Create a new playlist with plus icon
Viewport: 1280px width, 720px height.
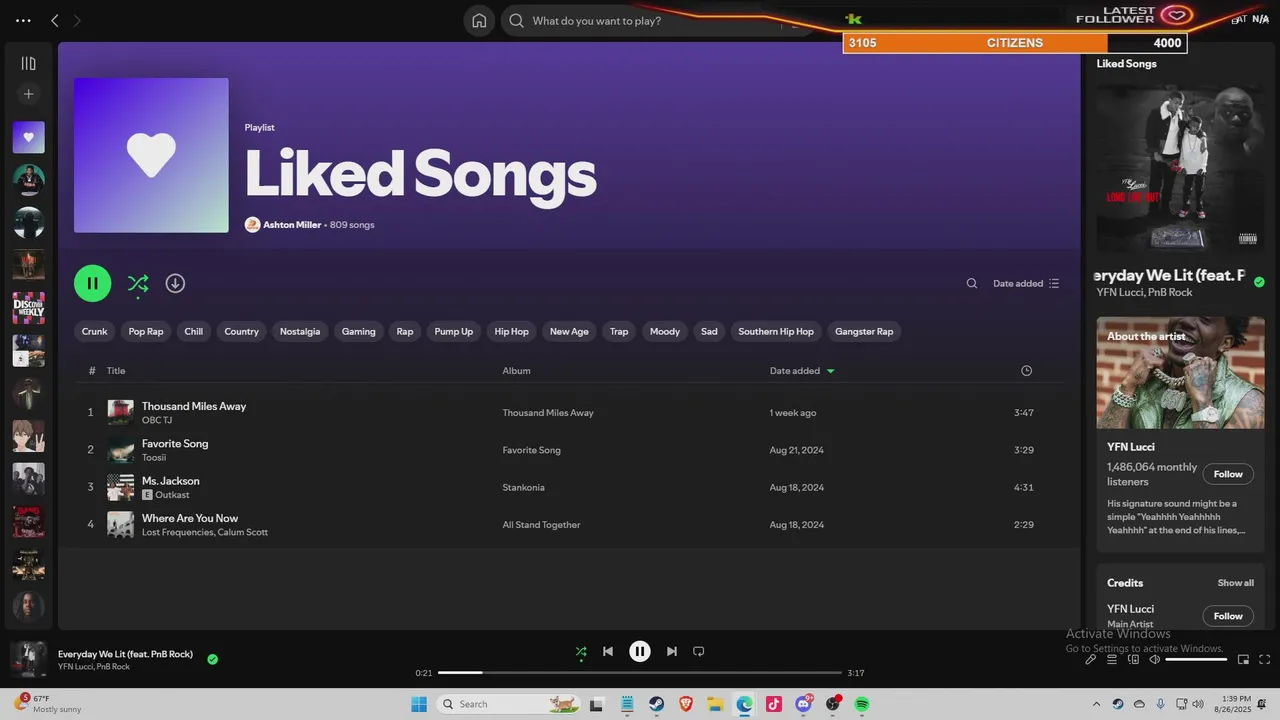pyautogui.click(x=28, y=94)
